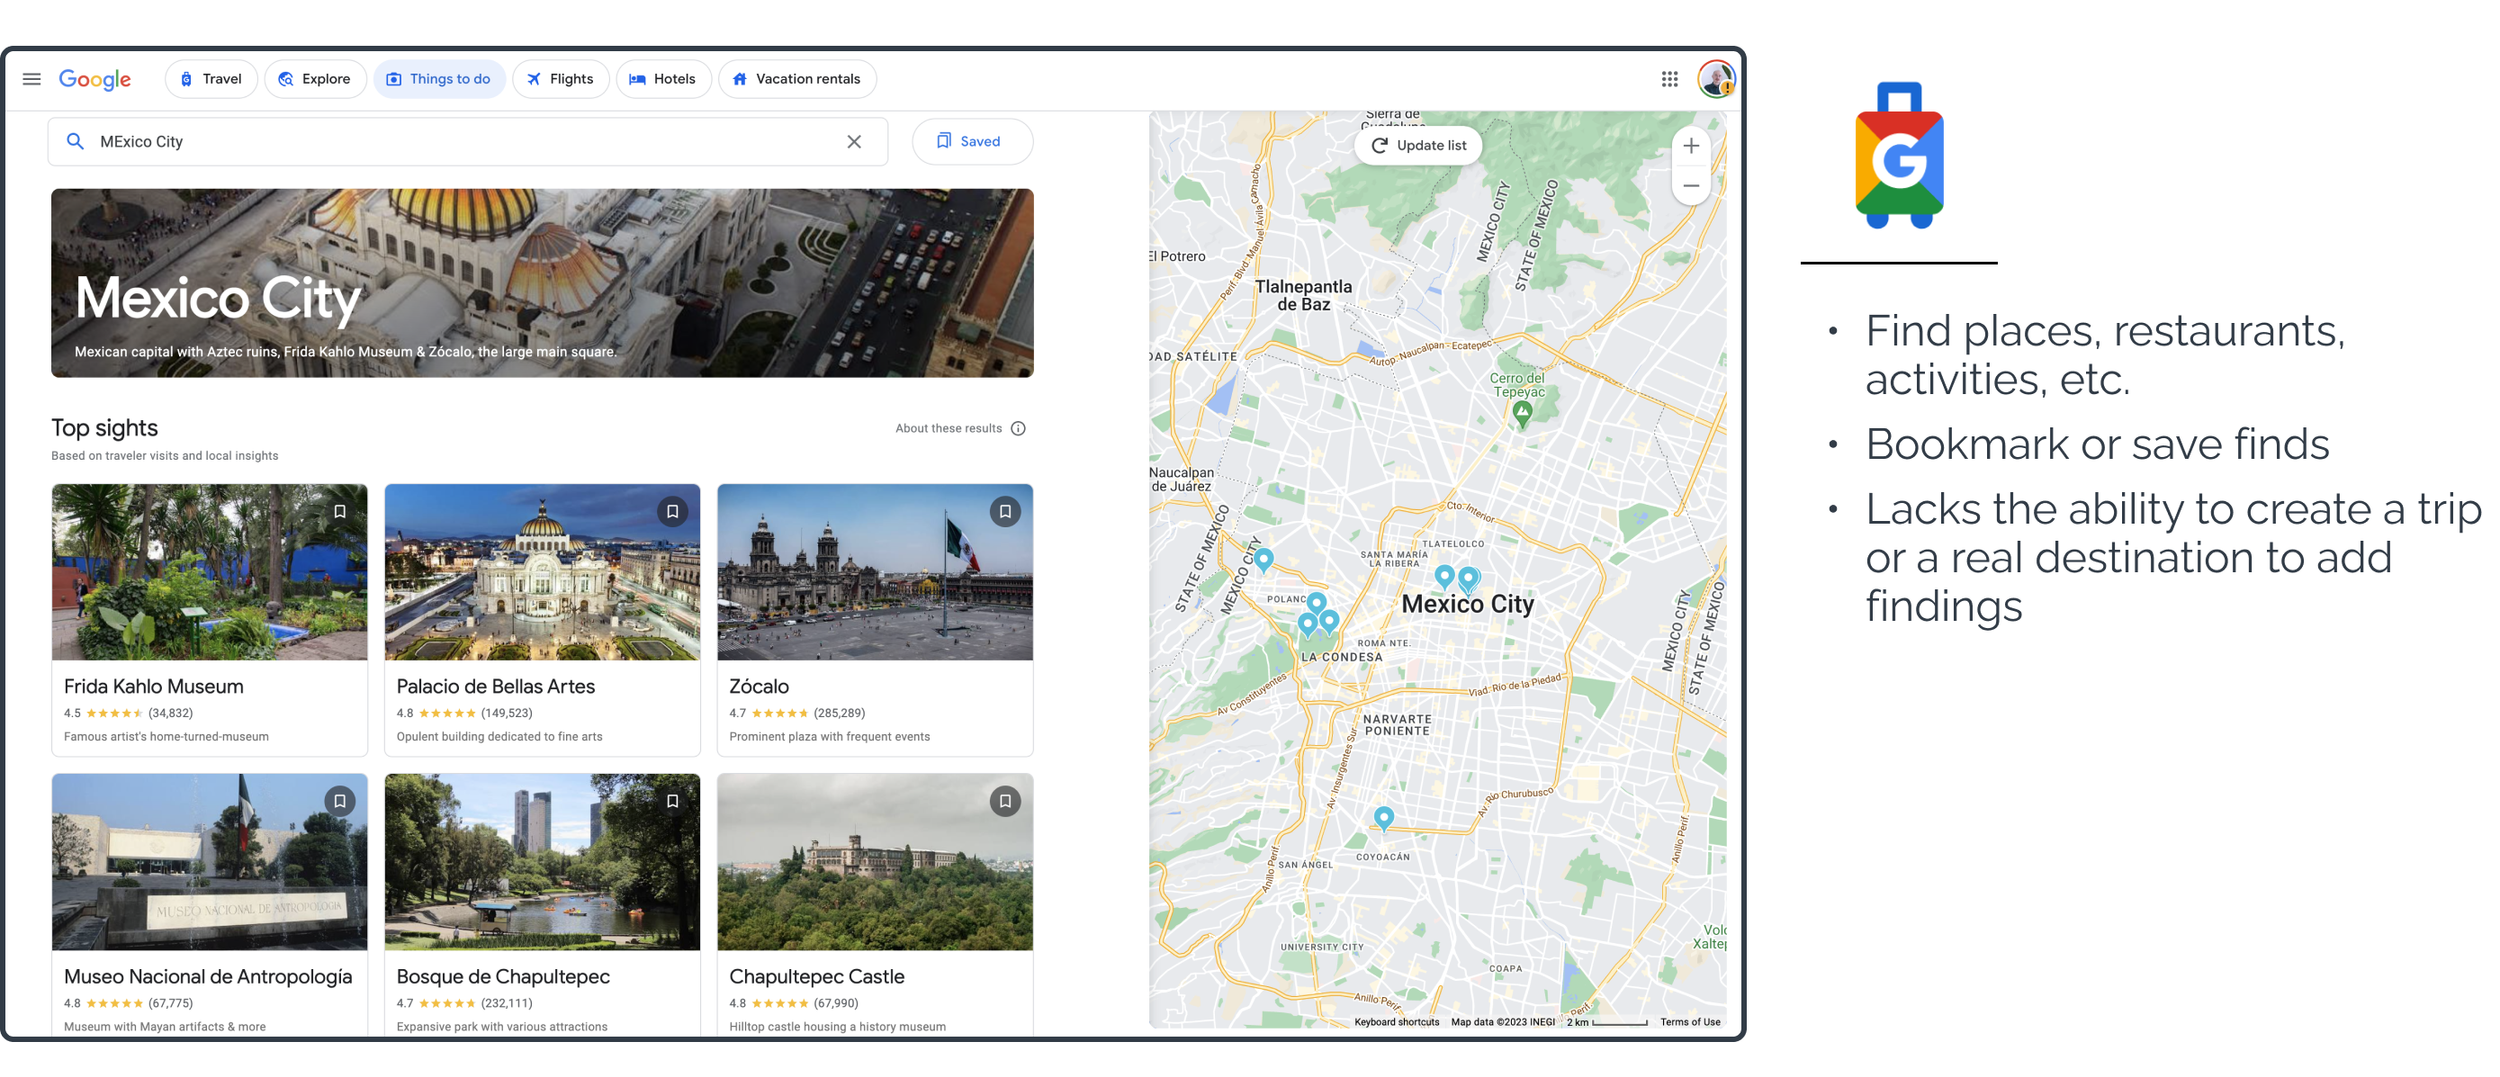The width and height of the screenshot is (2500, 1077).
Task: Open the Google apps grid
Action: coord(1669,79)
